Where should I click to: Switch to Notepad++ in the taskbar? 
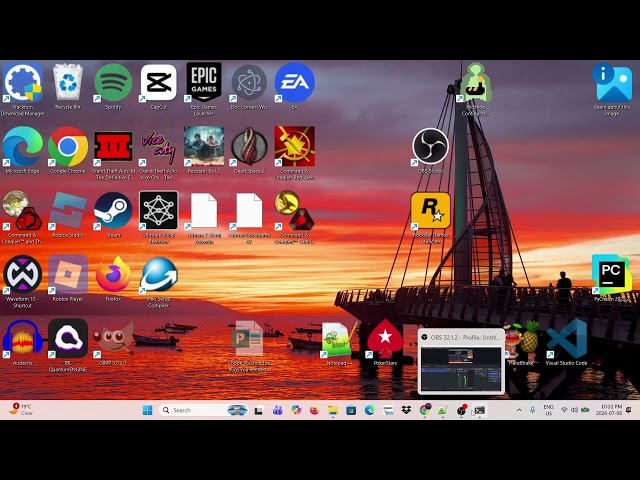point(443,410)
